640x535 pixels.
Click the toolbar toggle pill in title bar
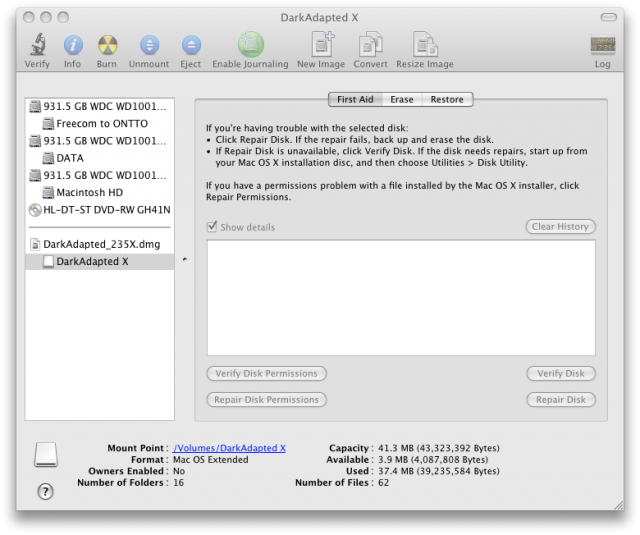coord(608,17)
